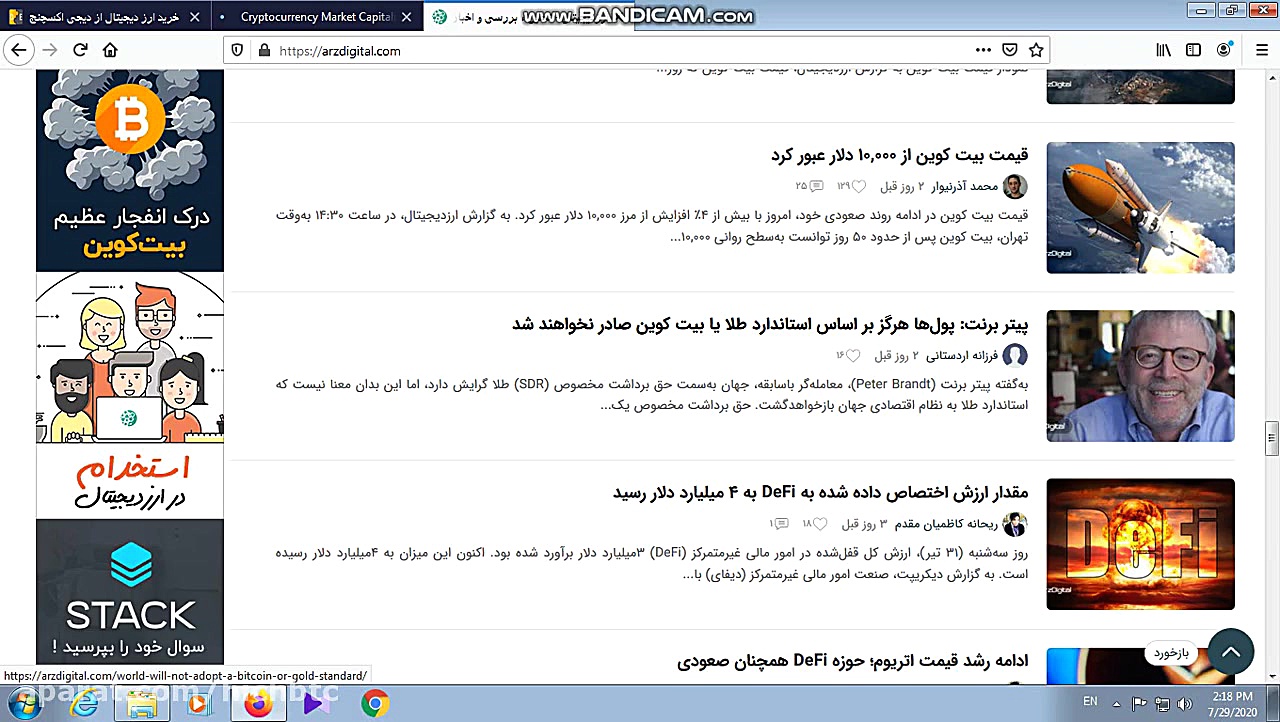Click the page vertical scrollbar thumb

pos(1271,437)
